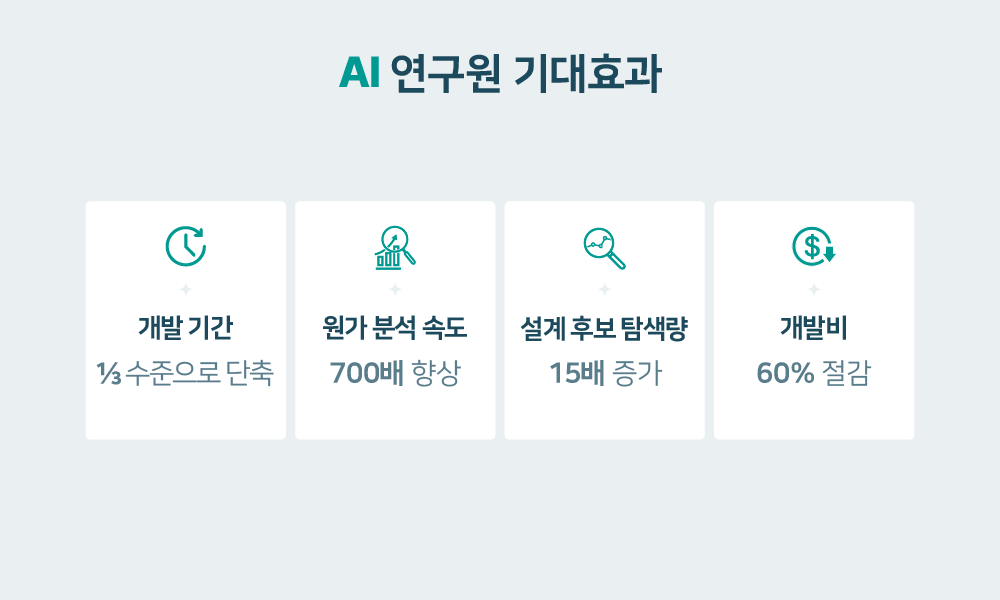Click empty bottom area of 개발 기간 card

(x=186, y=414)
